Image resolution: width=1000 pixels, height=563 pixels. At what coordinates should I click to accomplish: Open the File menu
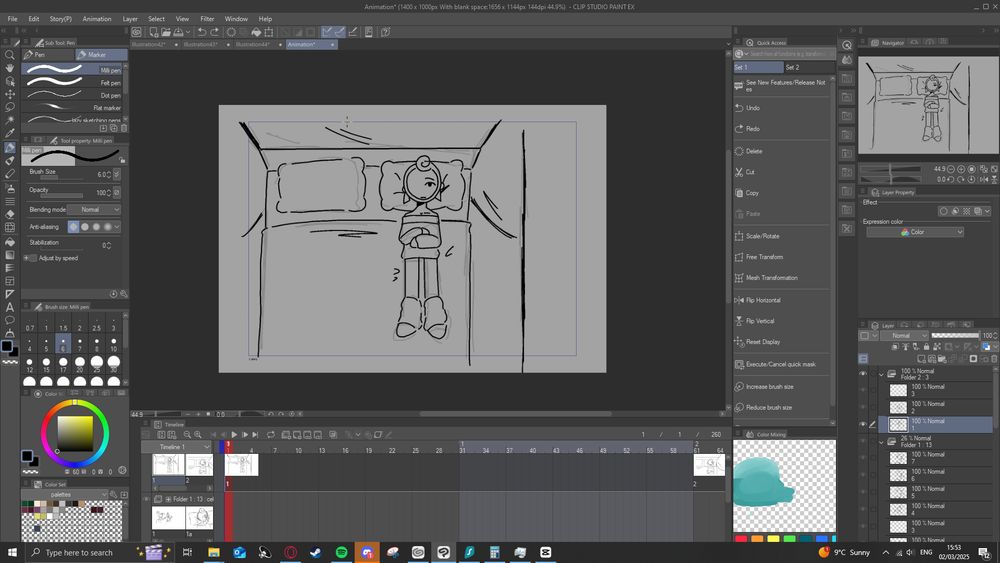tap(13, 18)
